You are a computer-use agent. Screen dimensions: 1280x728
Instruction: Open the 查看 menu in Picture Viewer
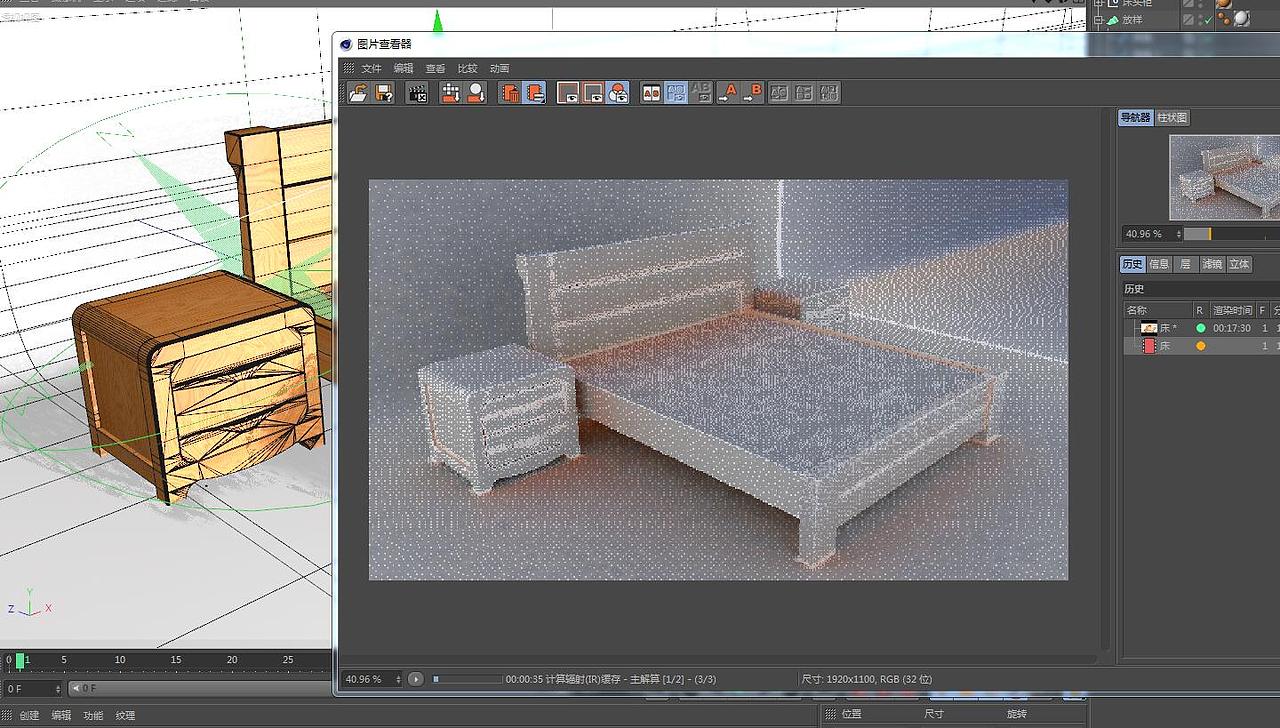click(x=435, y=69)
